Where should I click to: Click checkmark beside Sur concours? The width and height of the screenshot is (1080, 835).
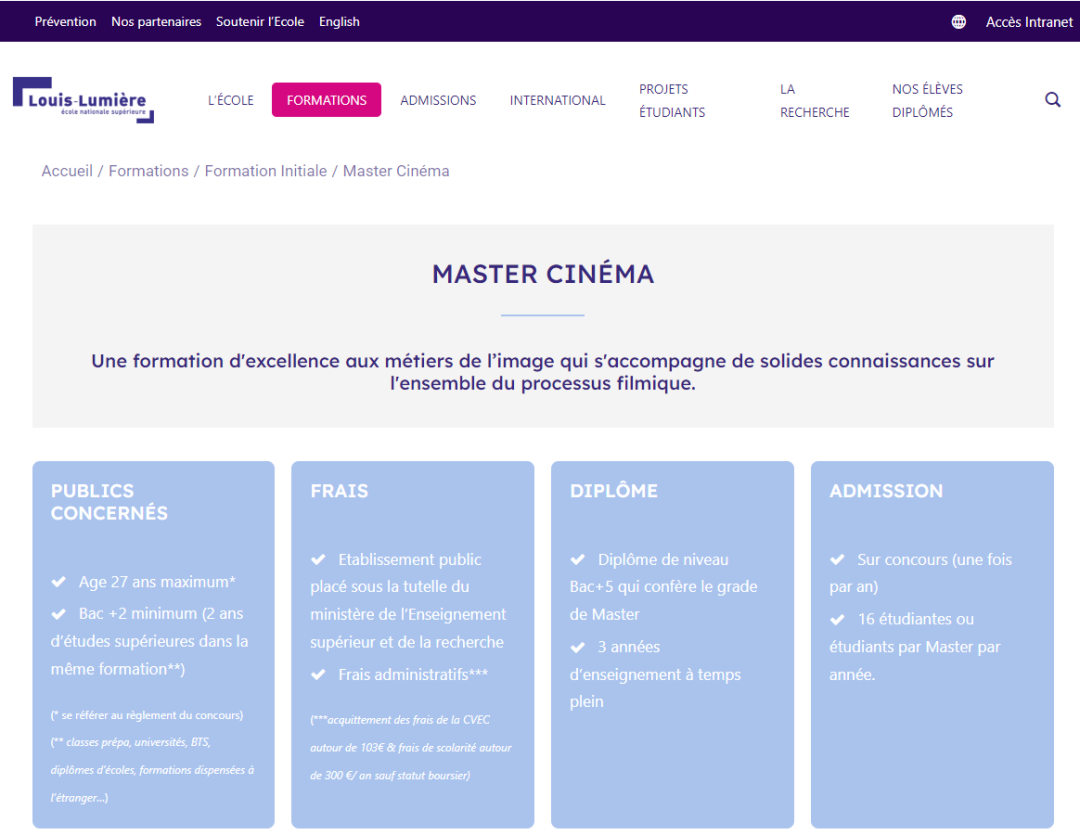[838, 559]
